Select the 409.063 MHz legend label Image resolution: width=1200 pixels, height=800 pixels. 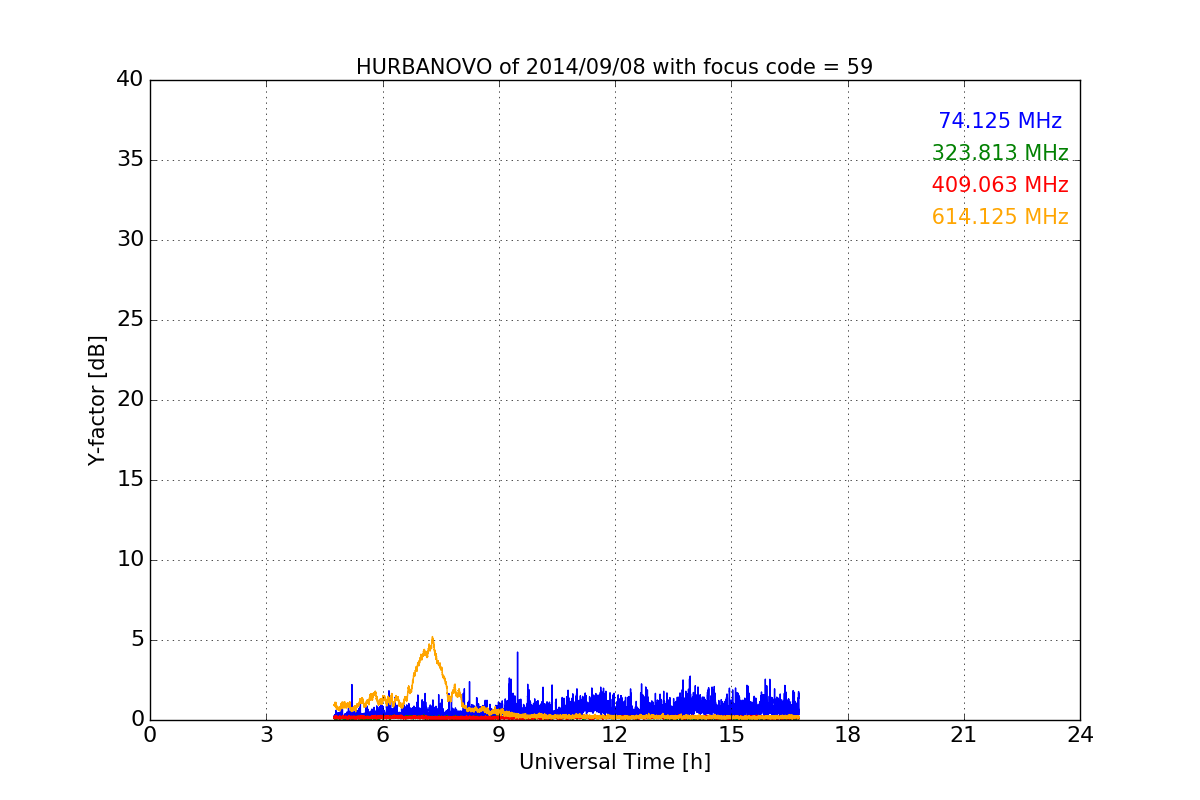tap(1000, 185)
